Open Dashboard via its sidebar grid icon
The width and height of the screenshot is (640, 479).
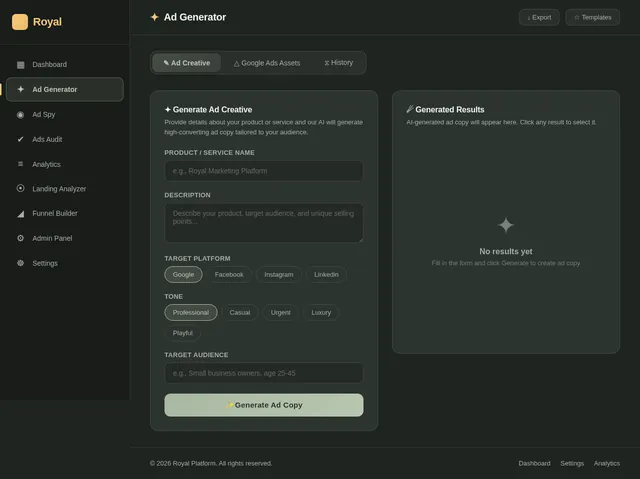[x=20, y=64]
